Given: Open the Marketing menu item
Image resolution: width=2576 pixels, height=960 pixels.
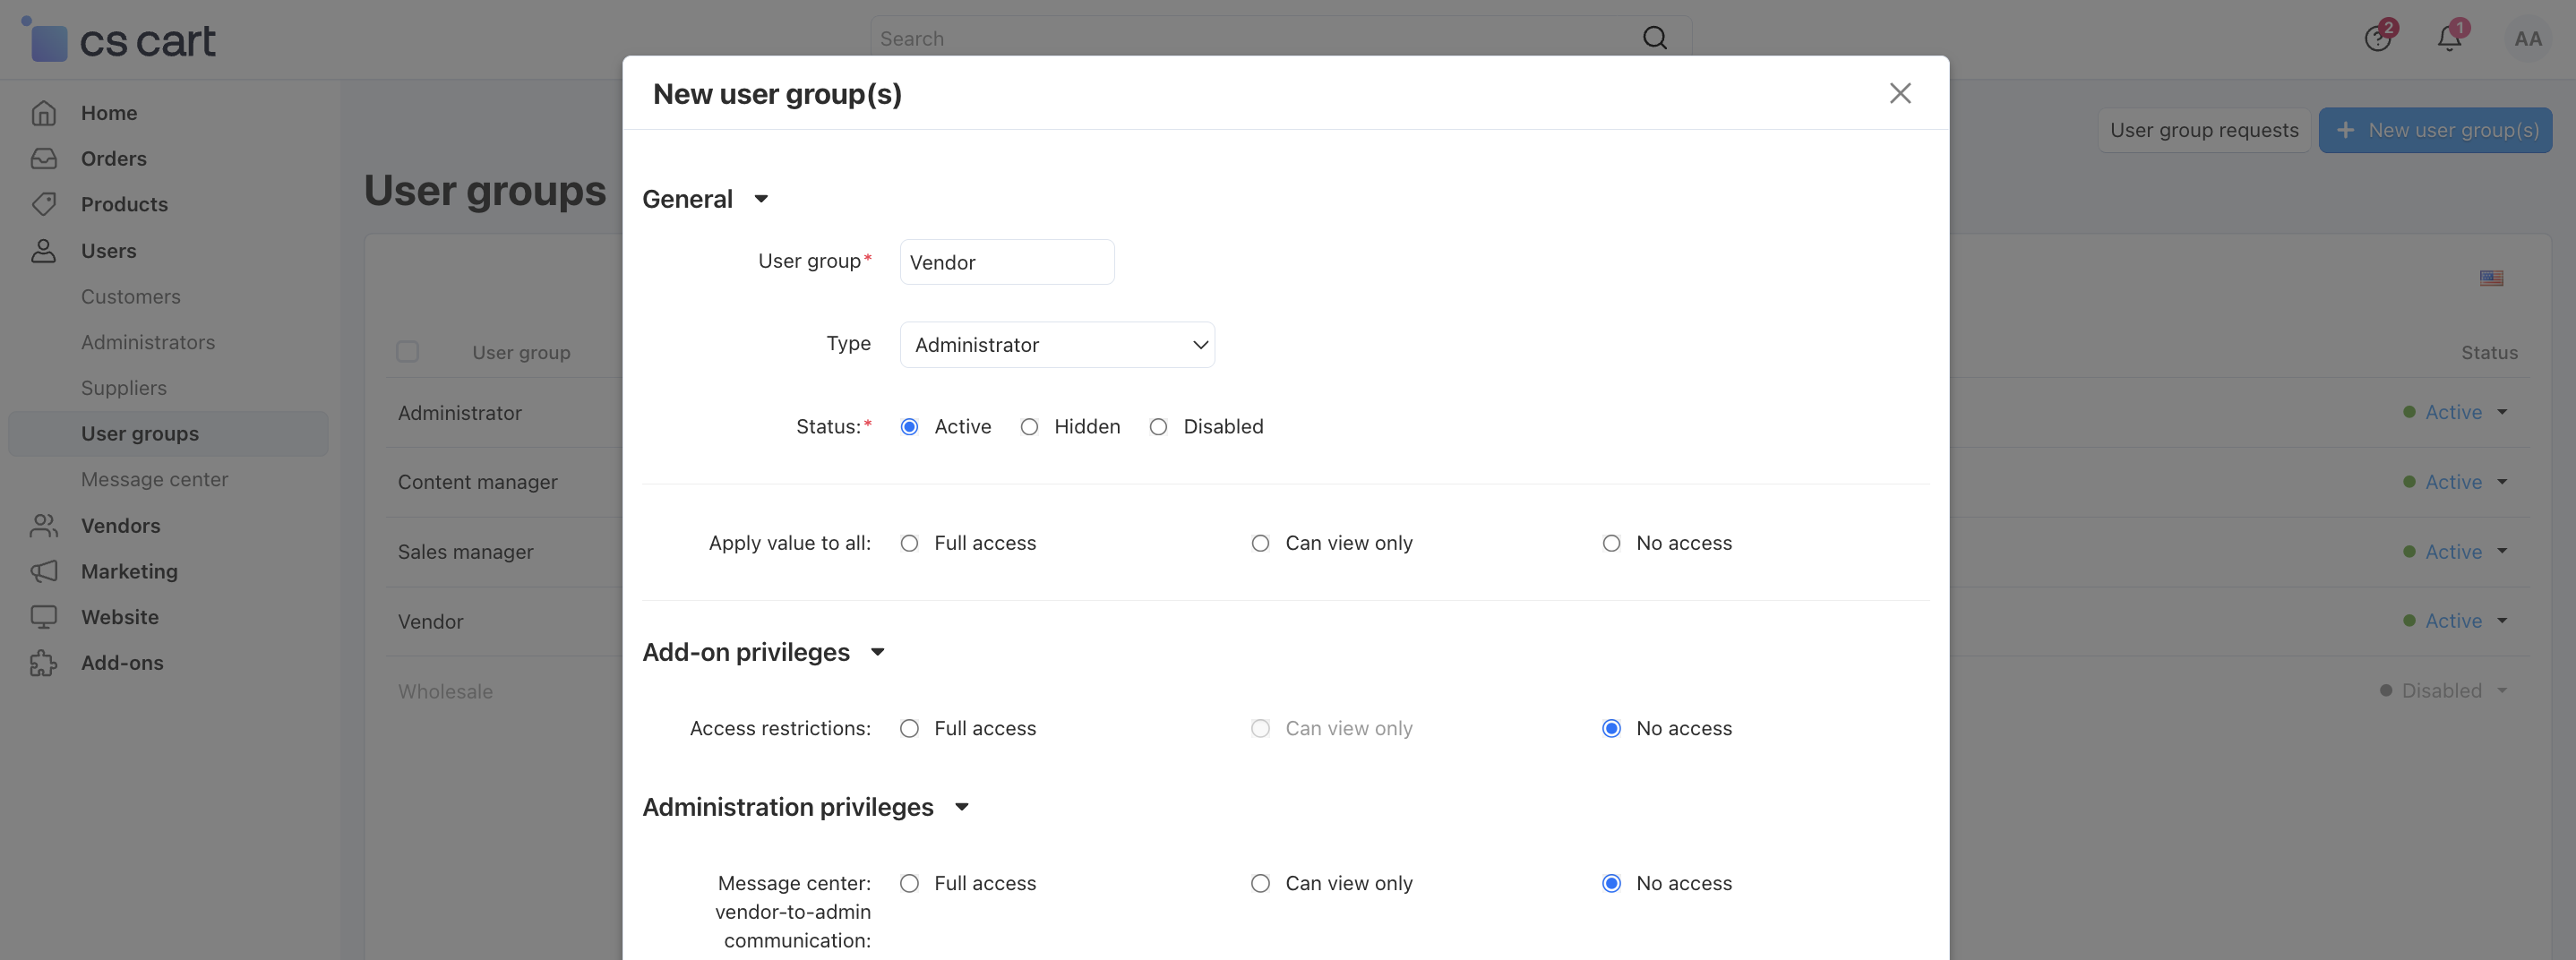Looking at the screenshot, I should (x=129, y=571).
